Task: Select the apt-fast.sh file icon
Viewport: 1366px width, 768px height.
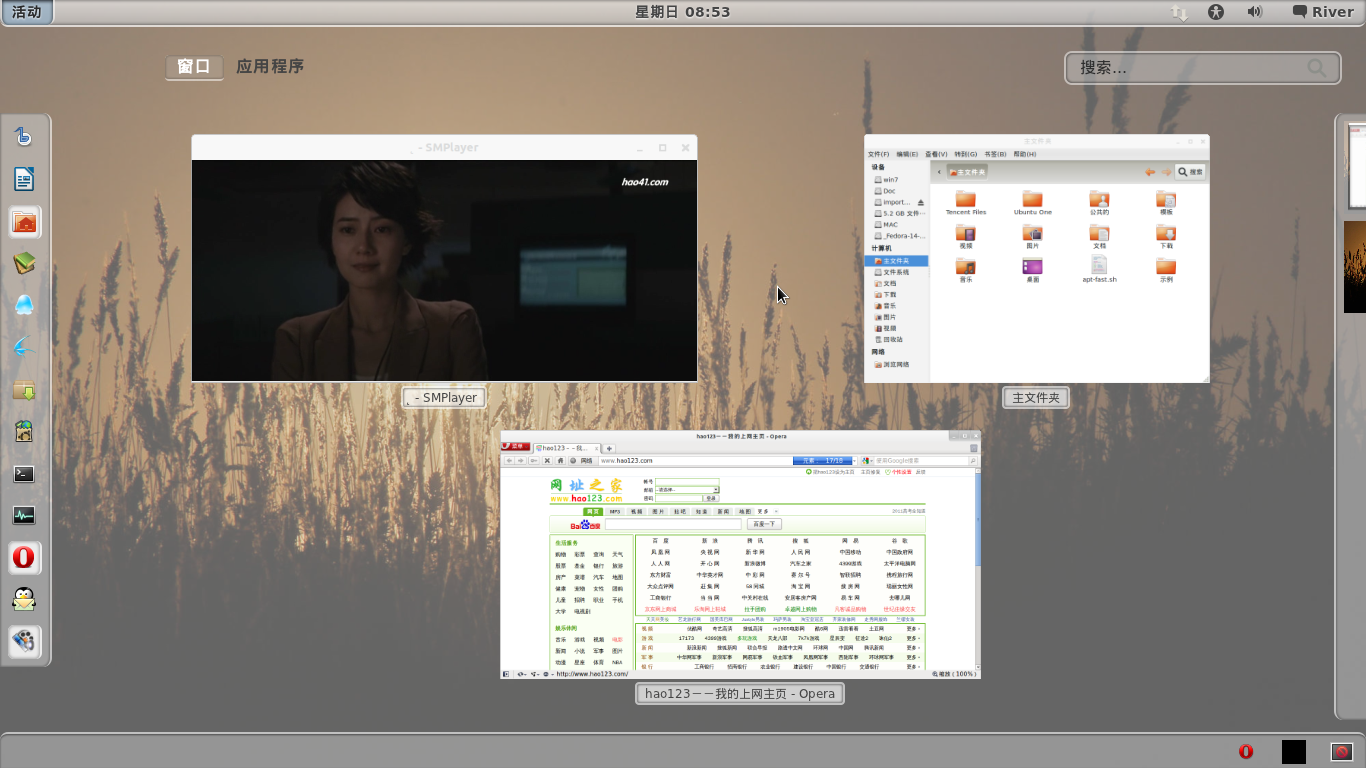Action: 1099,269
